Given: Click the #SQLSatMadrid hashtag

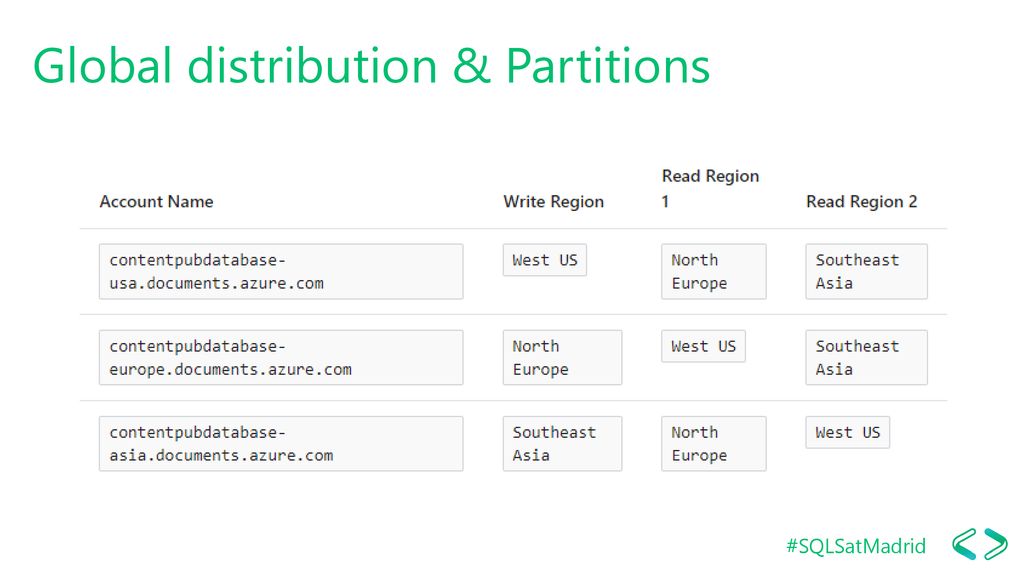Looking at the screenshot, I should click(x=856, y=546).
